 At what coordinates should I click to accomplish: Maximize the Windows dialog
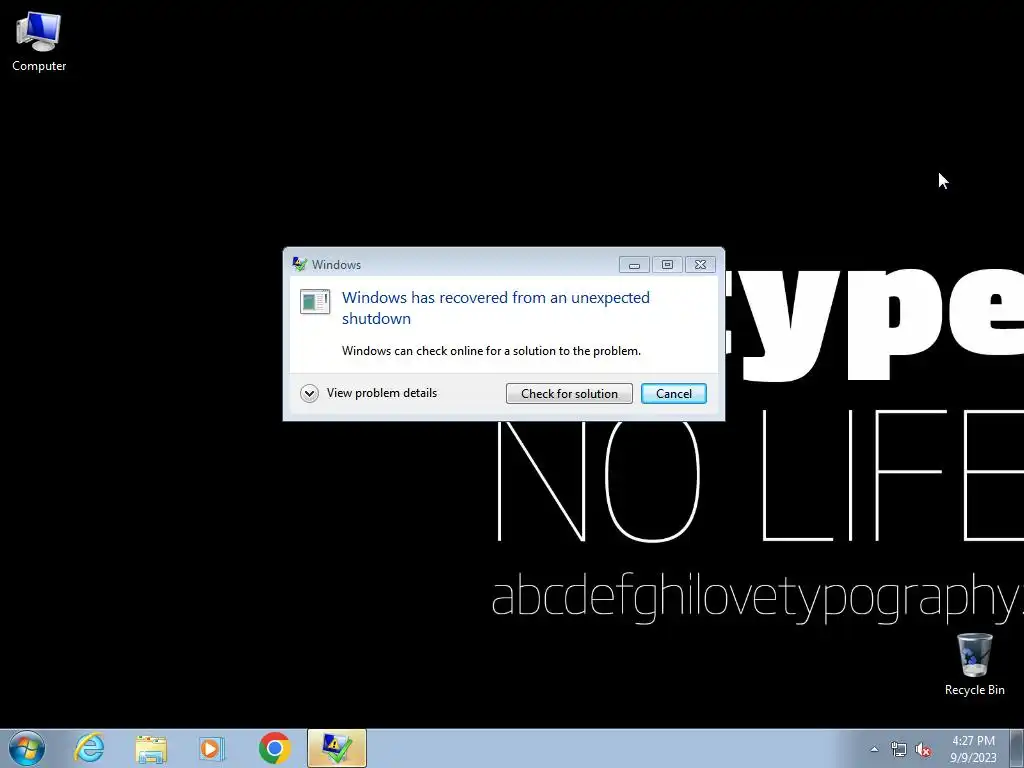(x=667, y=264)
